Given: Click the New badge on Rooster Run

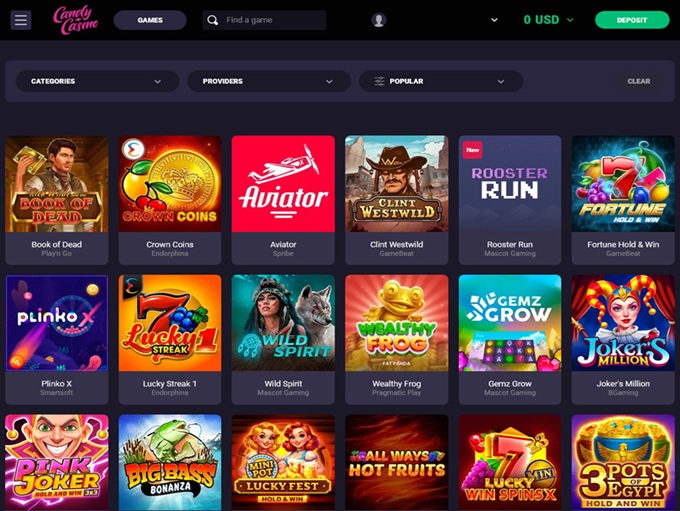Looking at the screenshot, I should (472, 150).
